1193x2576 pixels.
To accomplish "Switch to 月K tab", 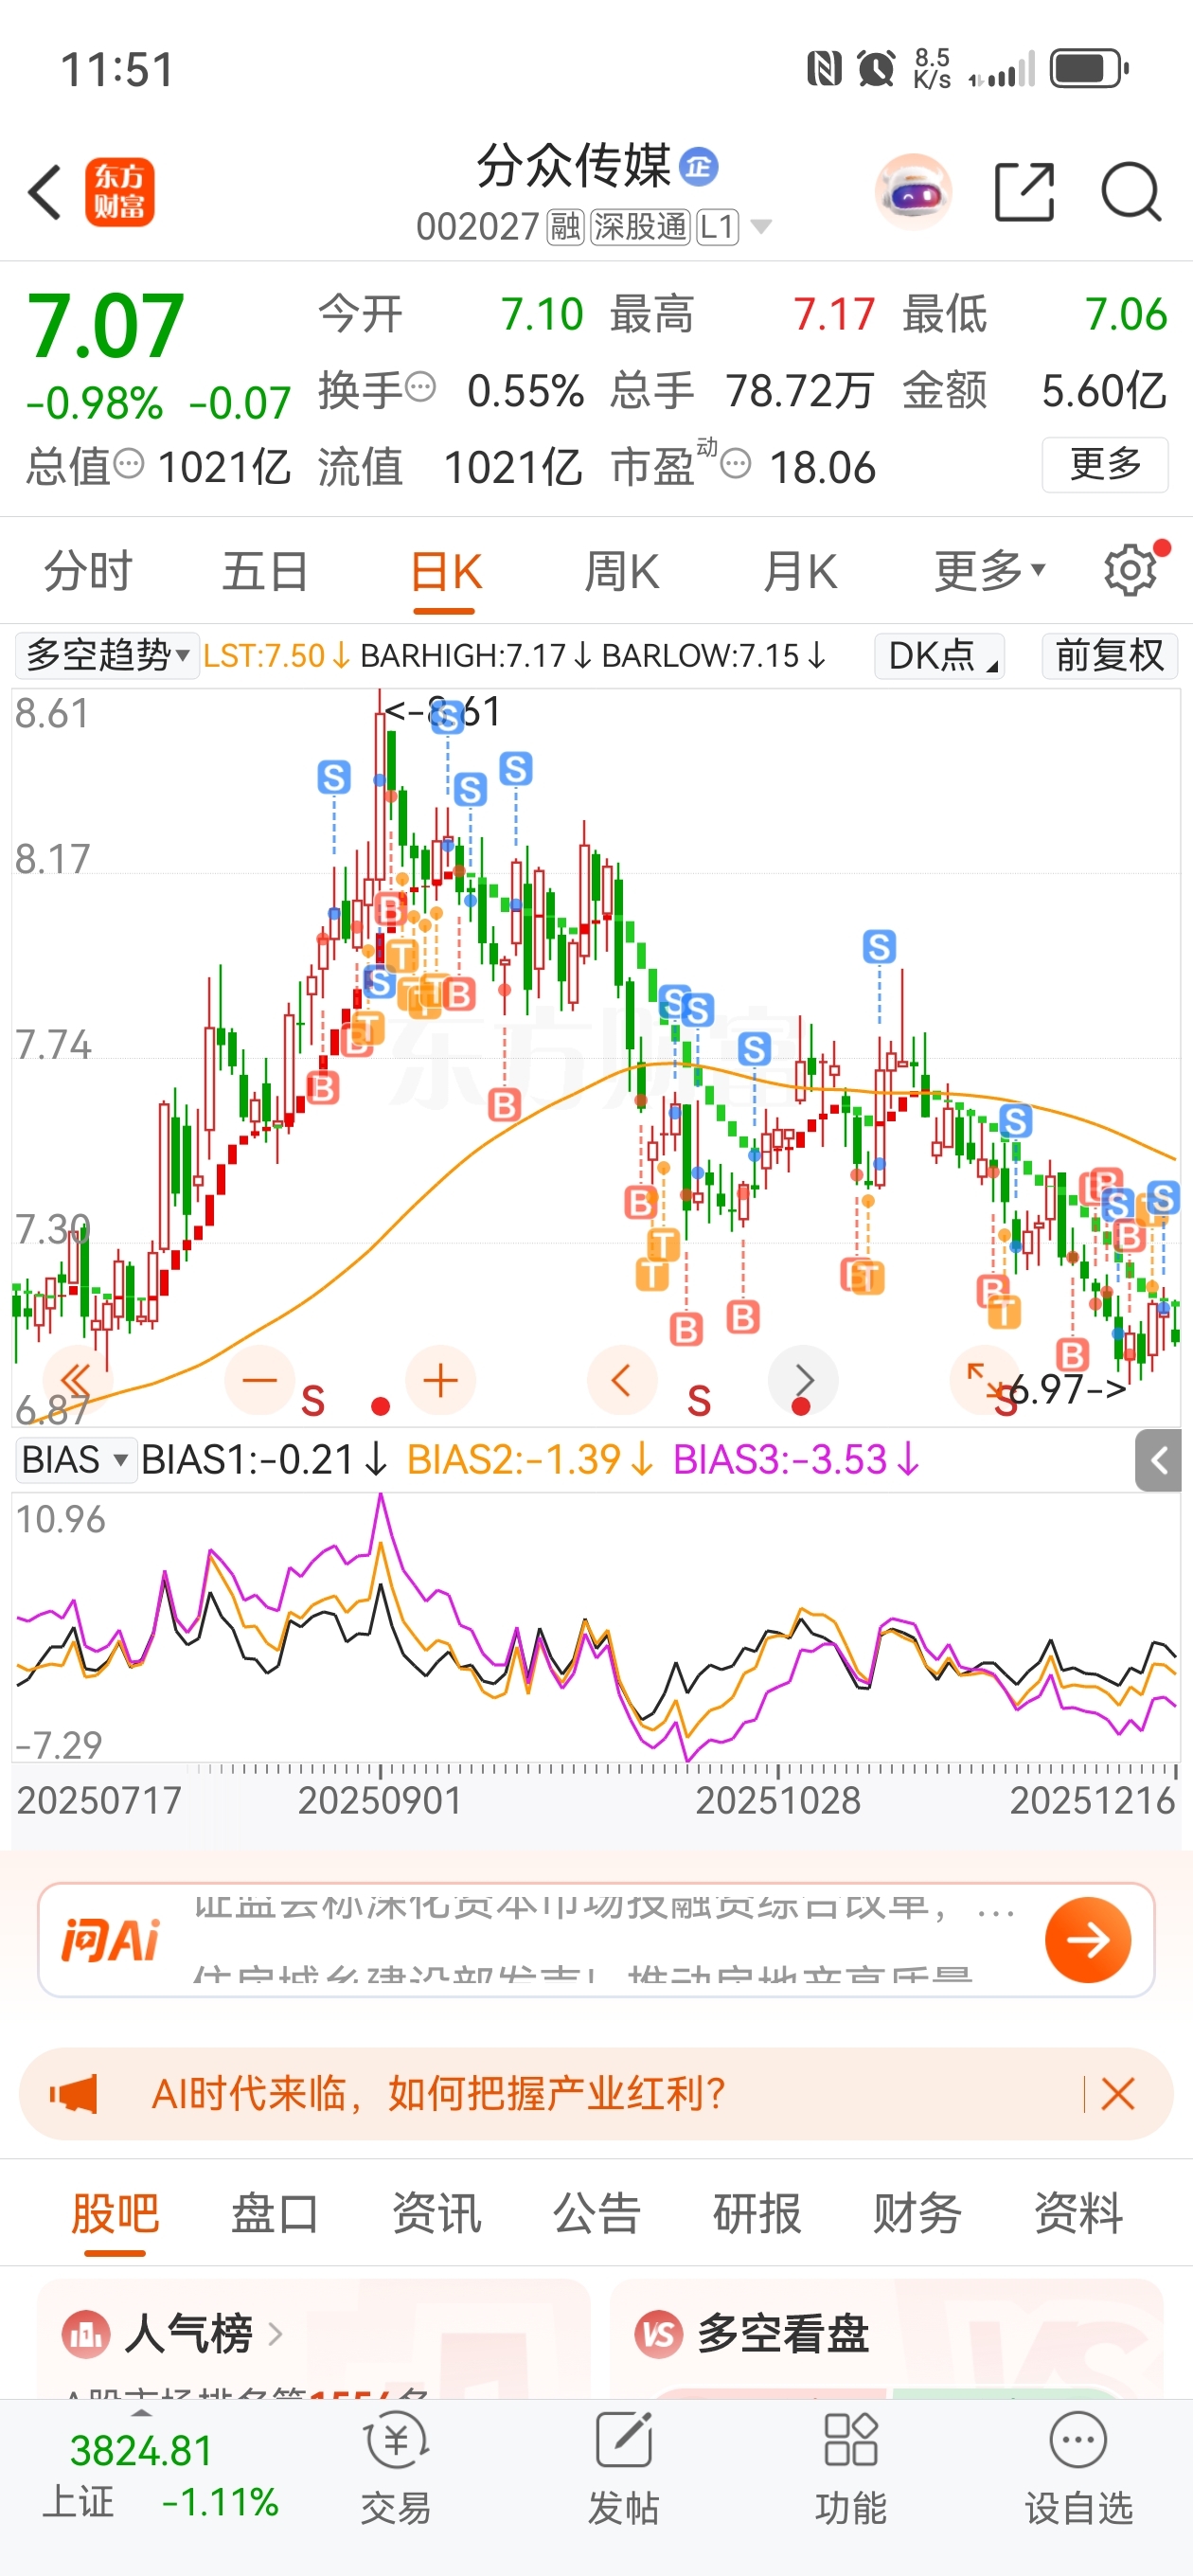I will tap(800, 571).
